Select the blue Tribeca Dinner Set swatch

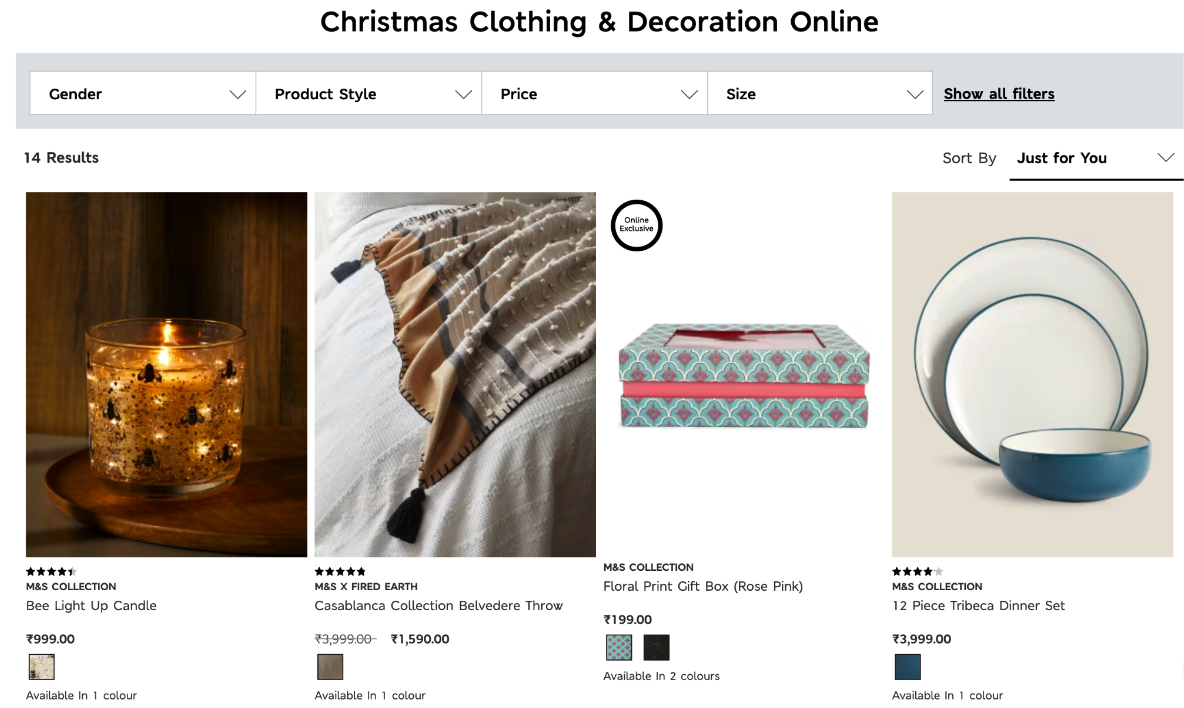click(x=907, y=667)
